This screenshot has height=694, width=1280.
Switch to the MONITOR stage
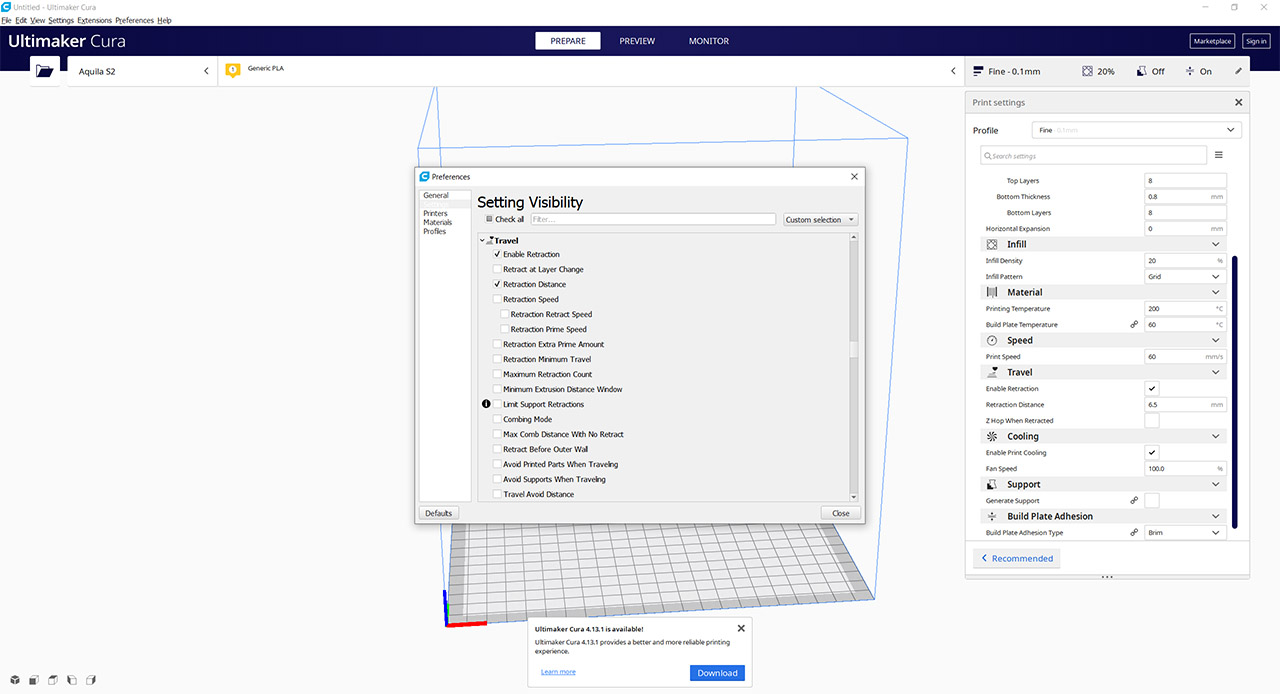[709, 41]
